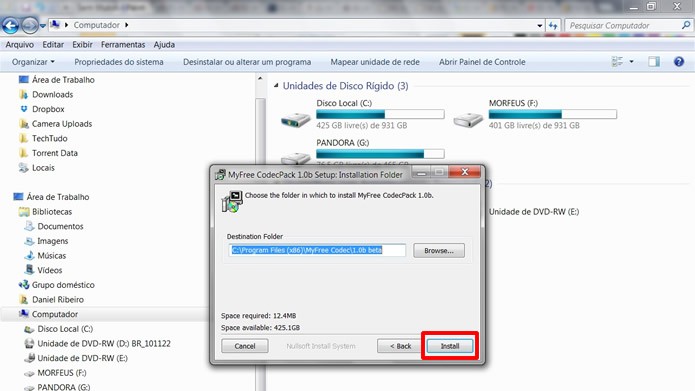Open the Exibir menu
This screenshot has width=695, height=391.
click(82, 44)
